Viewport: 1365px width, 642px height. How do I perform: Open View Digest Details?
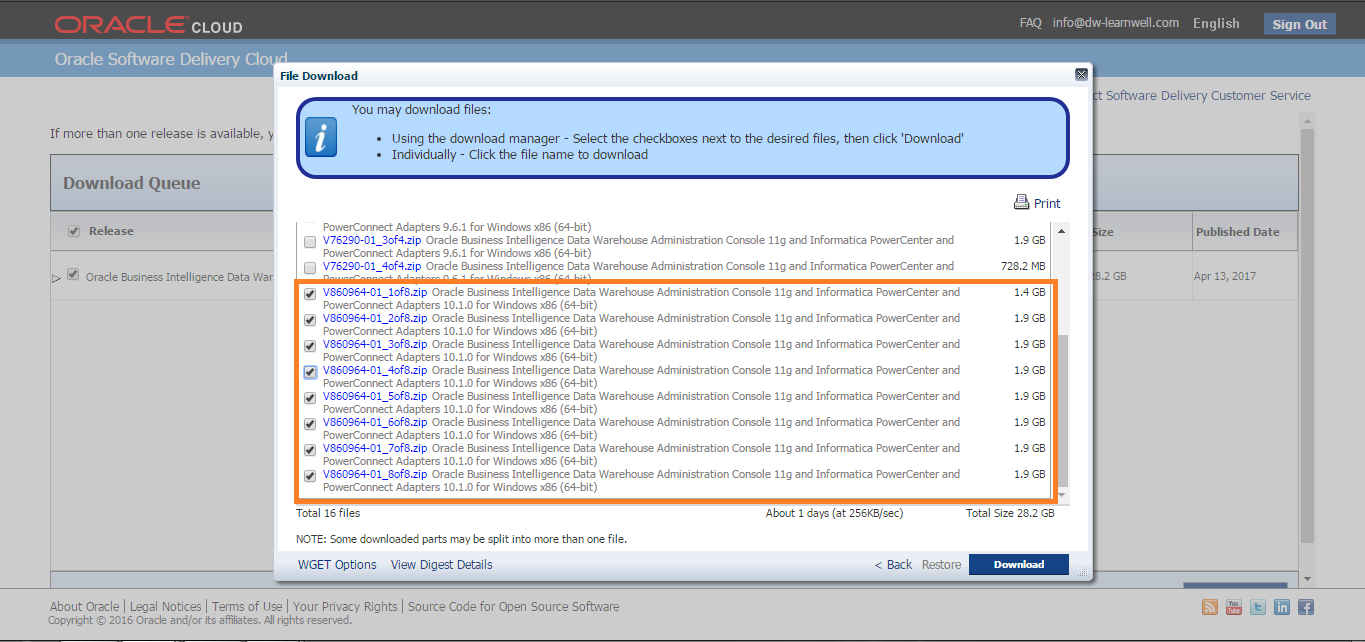(442, 565)
